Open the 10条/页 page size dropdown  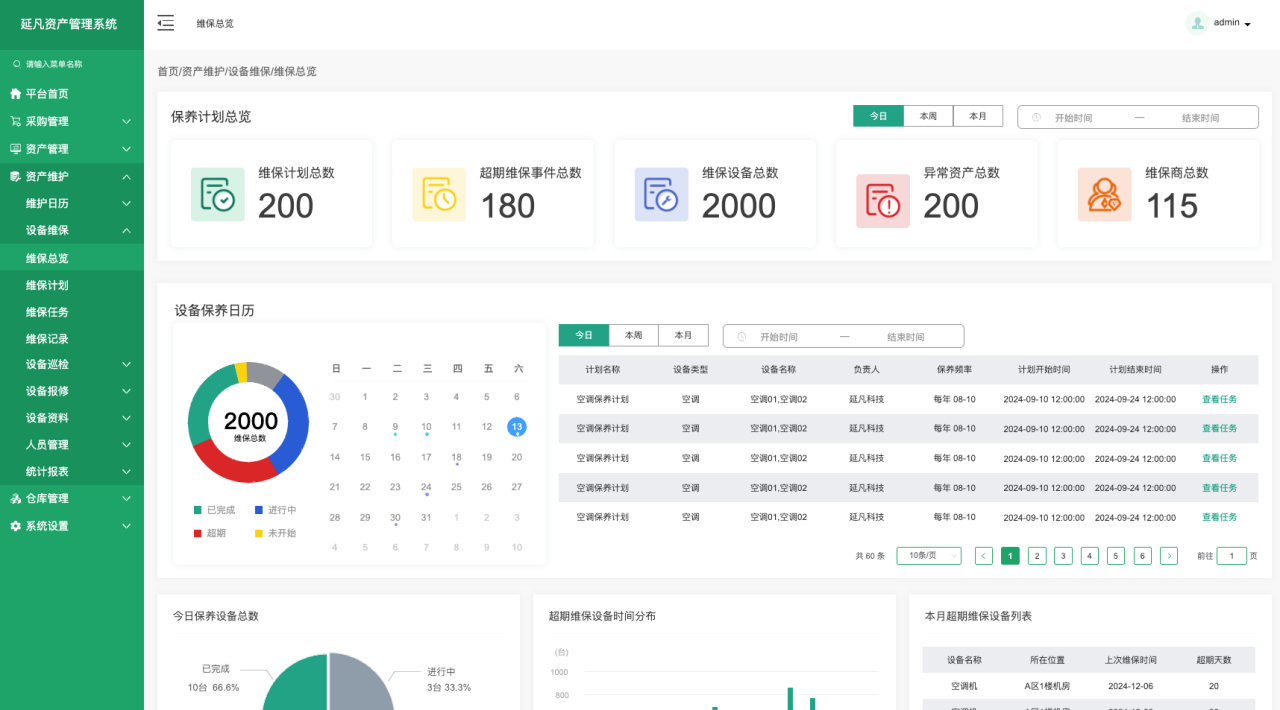[928, 556]
